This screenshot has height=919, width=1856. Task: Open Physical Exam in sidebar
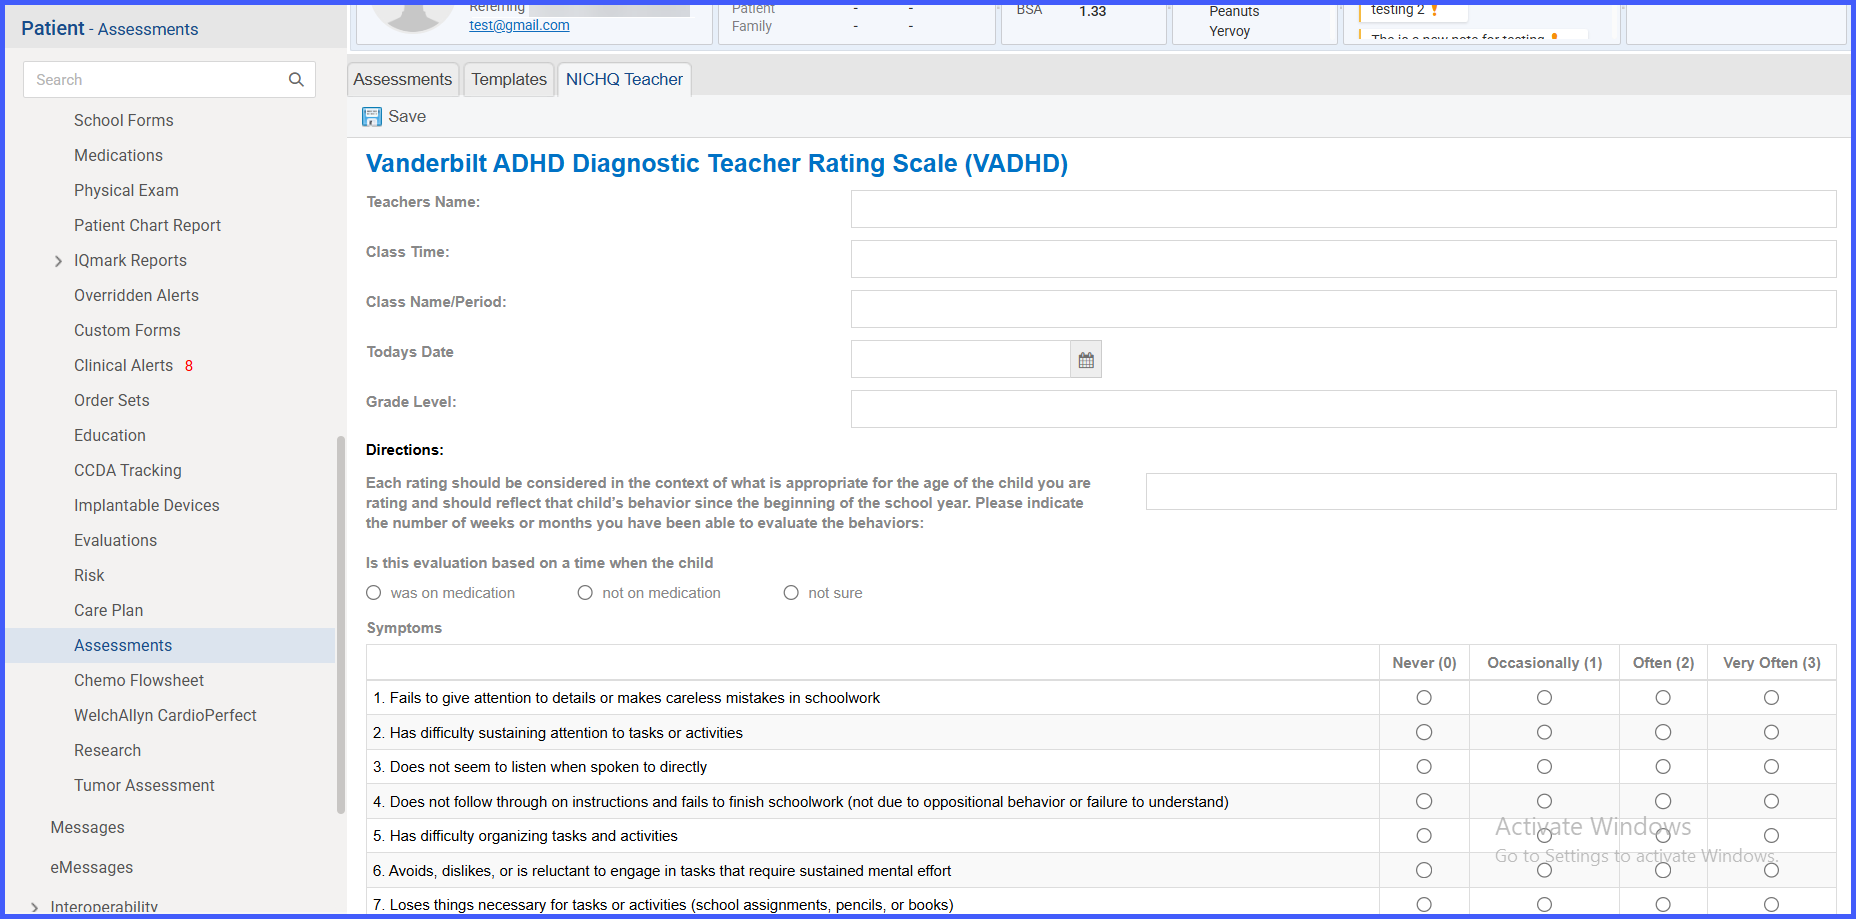(126, 191)
